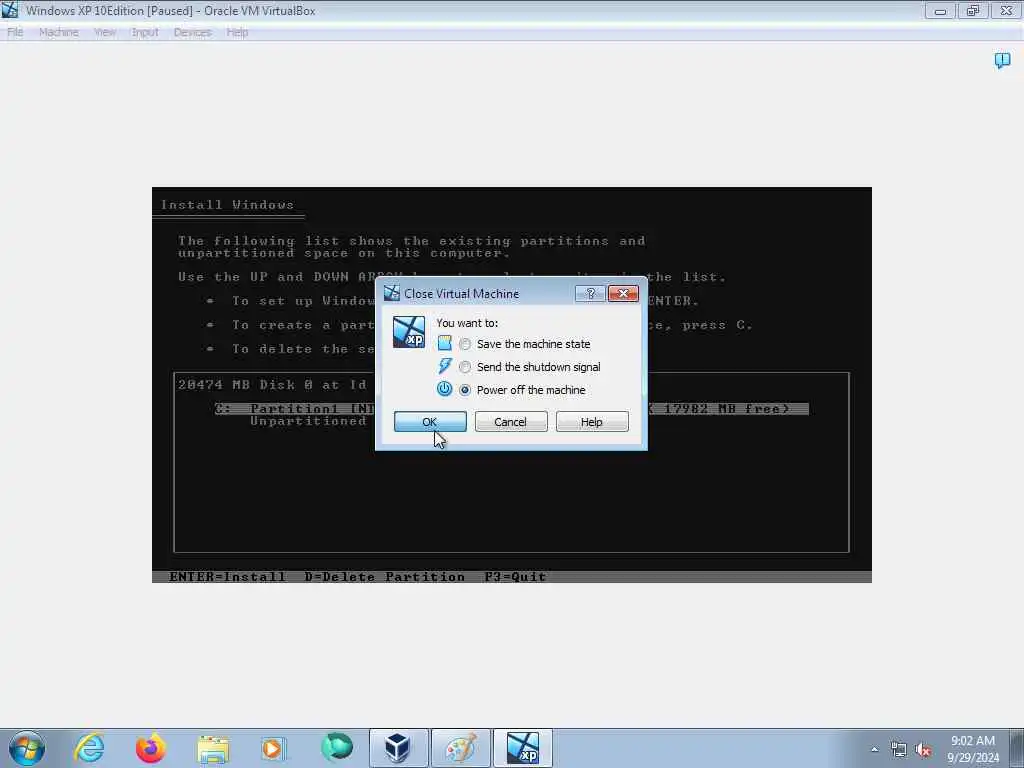Click the notification center speech bubble icon
The image size is (1024, 768).
pos(1002,61)
